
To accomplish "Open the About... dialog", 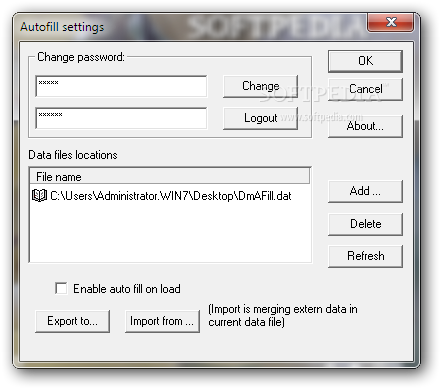I will click(365, 126).
